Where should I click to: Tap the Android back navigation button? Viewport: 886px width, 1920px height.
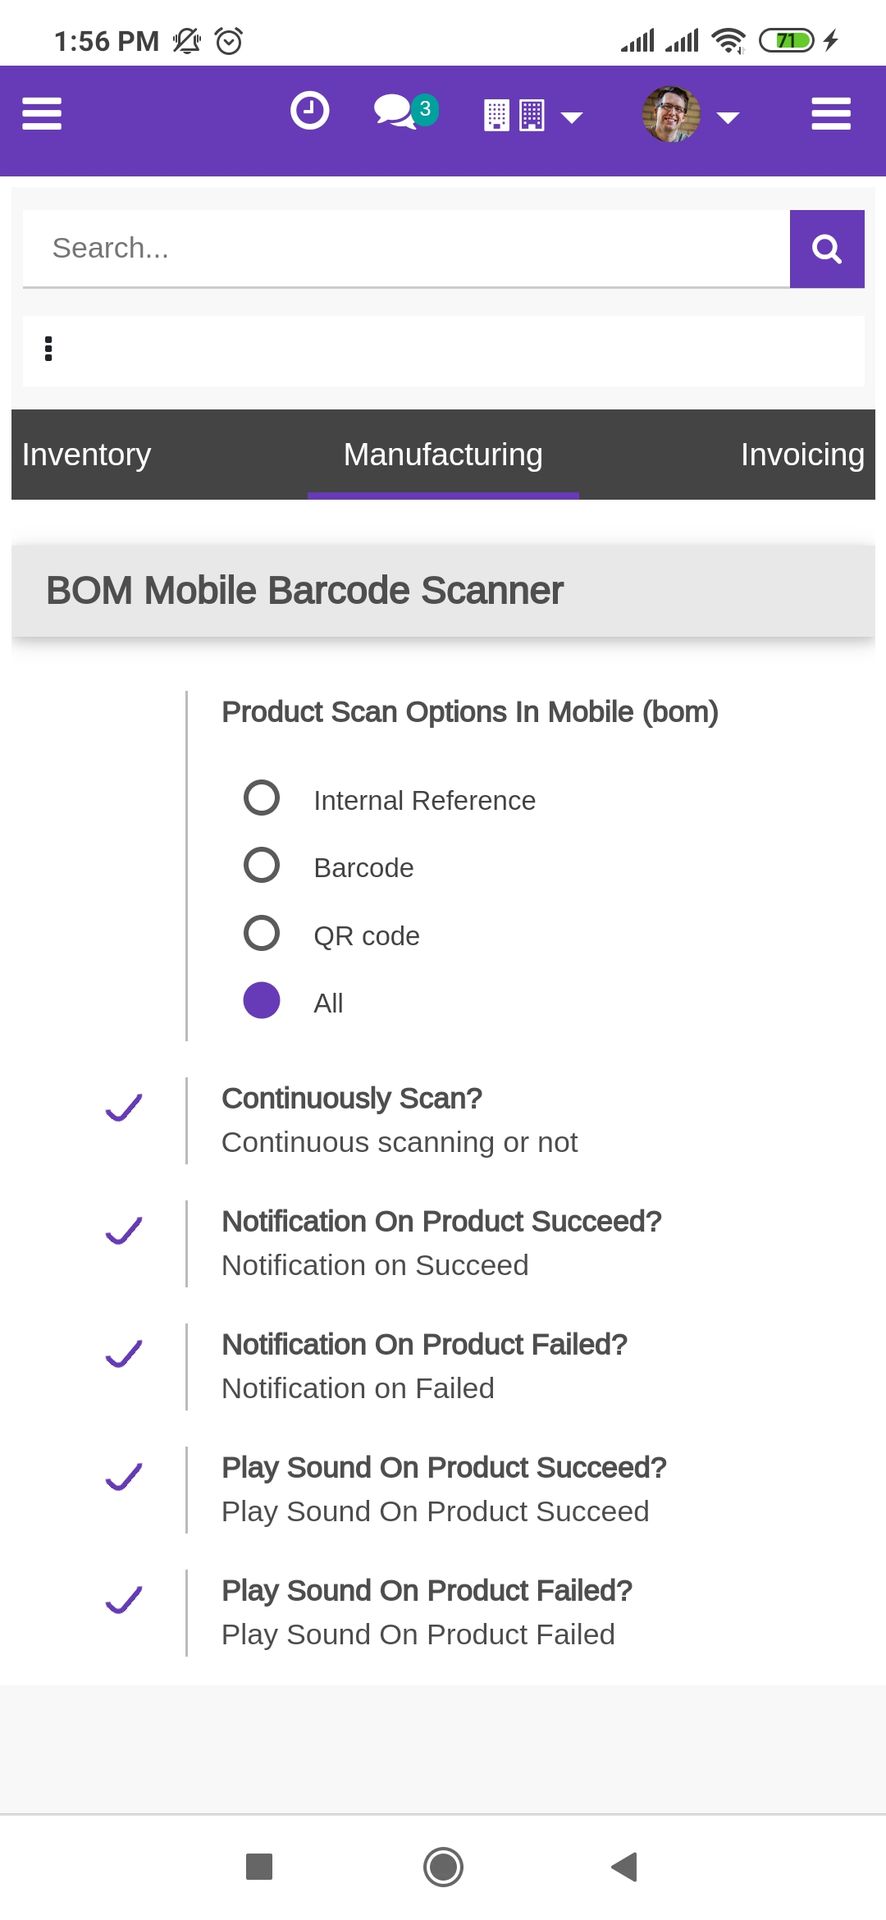point(624,1866)
